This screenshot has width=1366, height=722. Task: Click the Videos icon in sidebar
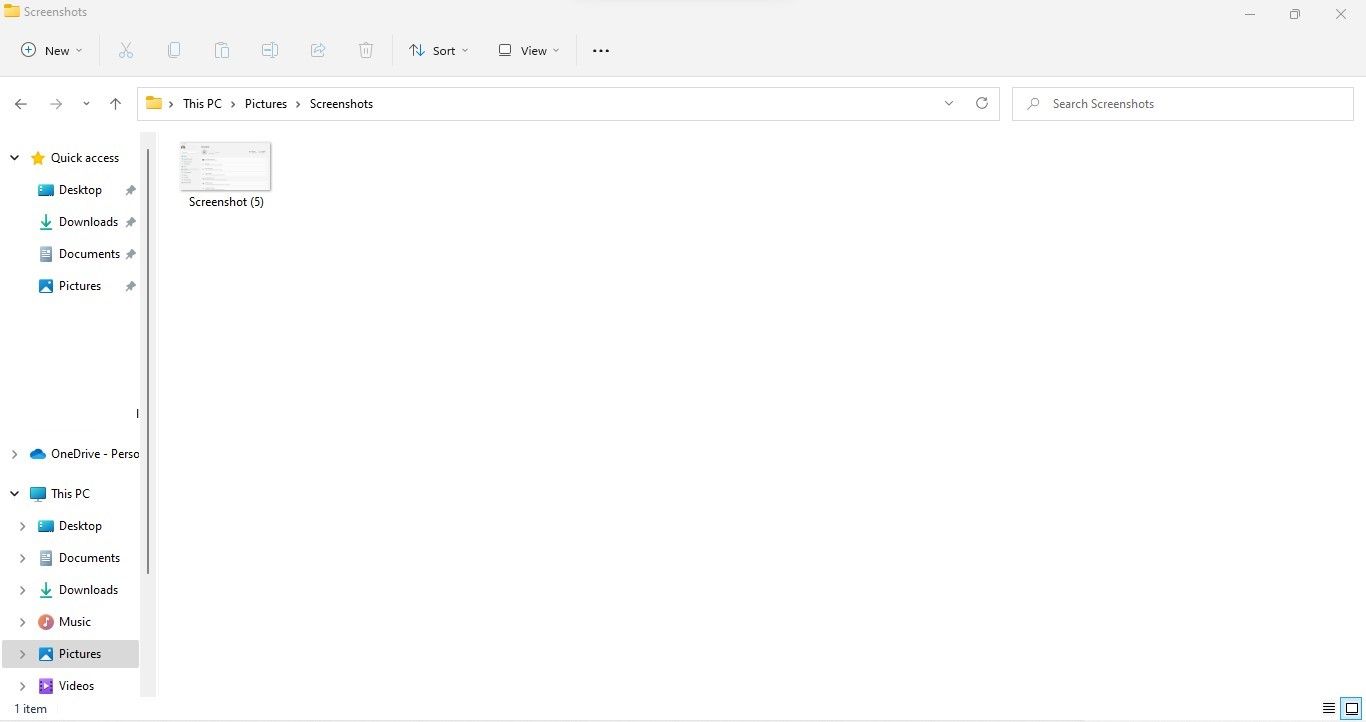coord(46,686)
